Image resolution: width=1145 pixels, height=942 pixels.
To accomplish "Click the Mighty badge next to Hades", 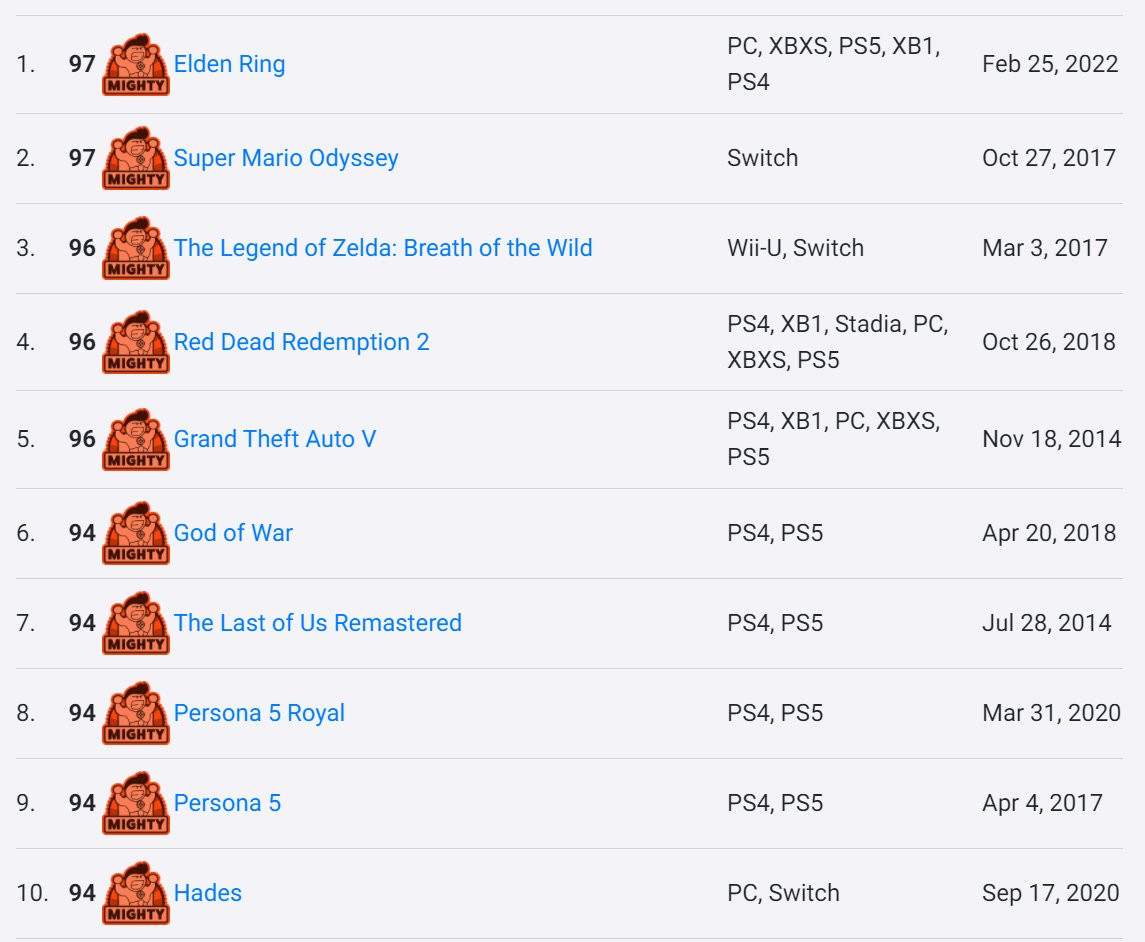I will 136,894.
